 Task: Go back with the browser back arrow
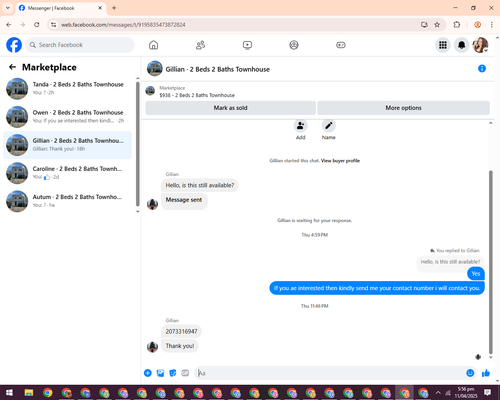9,24
